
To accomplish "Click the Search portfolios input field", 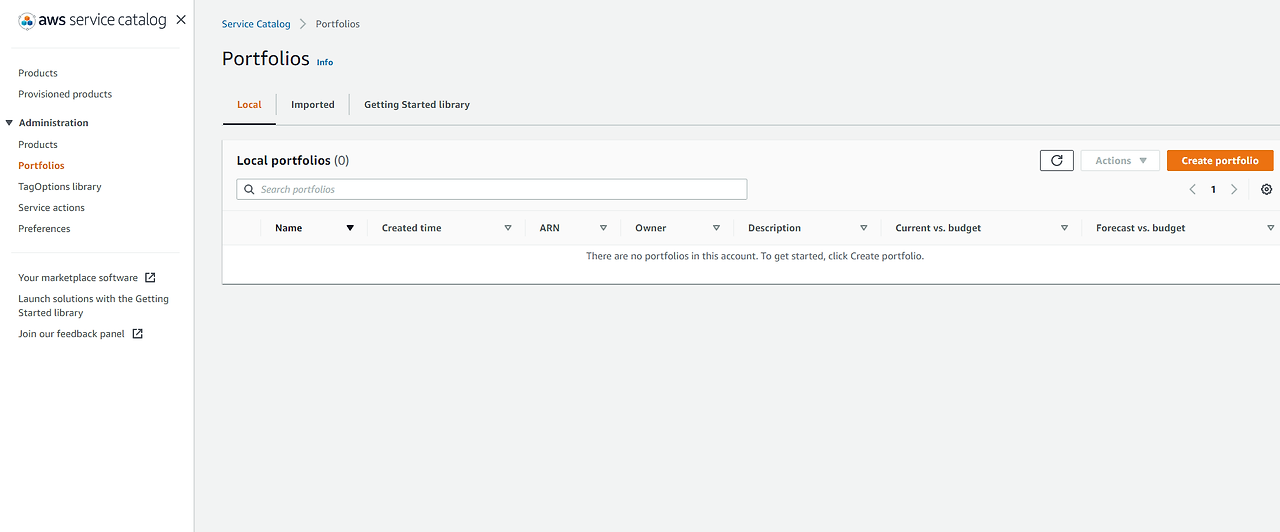I will point(492,189).
